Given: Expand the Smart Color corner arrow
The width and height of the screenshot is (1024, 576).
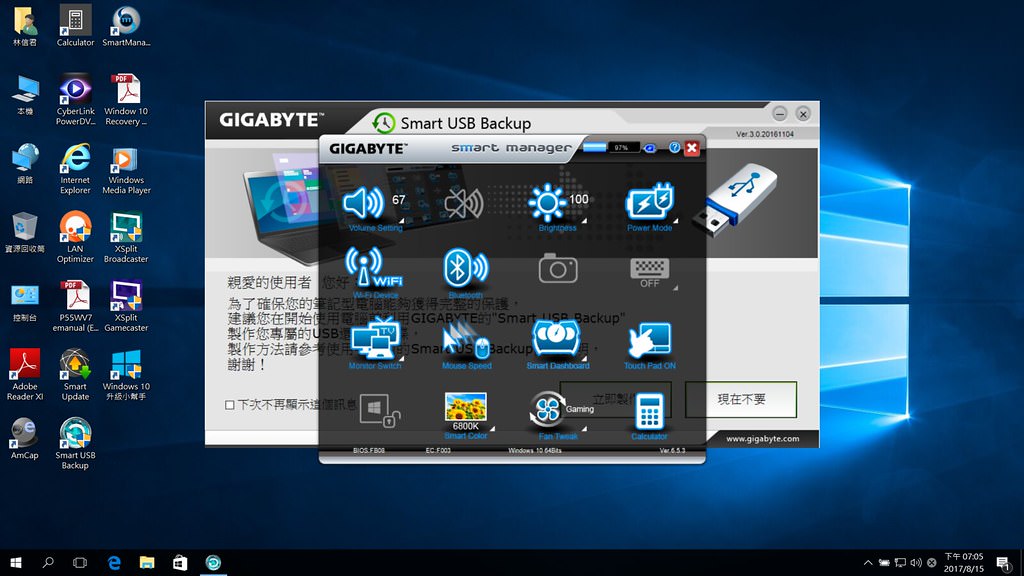Looking at the screenshot, I should [492, 429].
